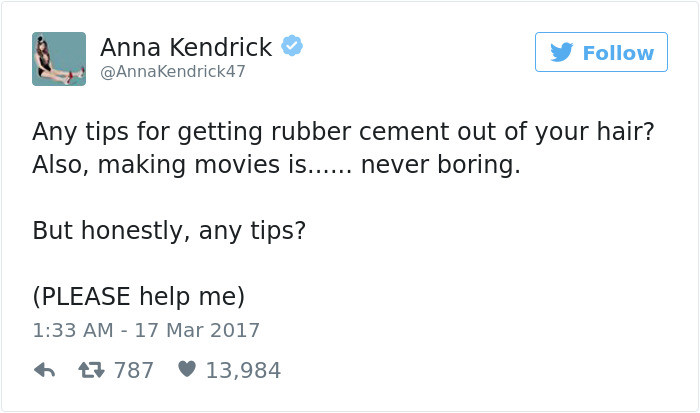Click the 787 retweet count
This screenshot has height=413, width=700.
tap(134, 370)
